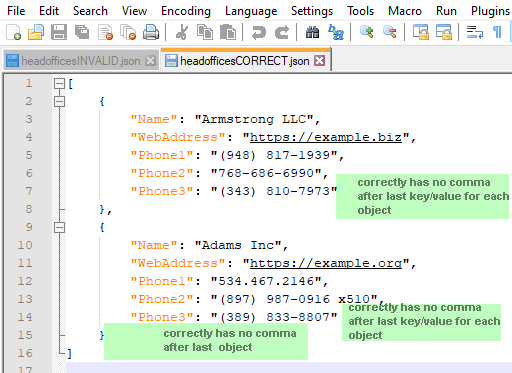Screen dimensions: 512x373
Task: Toggle Show All Characters pilcrow icon
Action: (497, 32)
